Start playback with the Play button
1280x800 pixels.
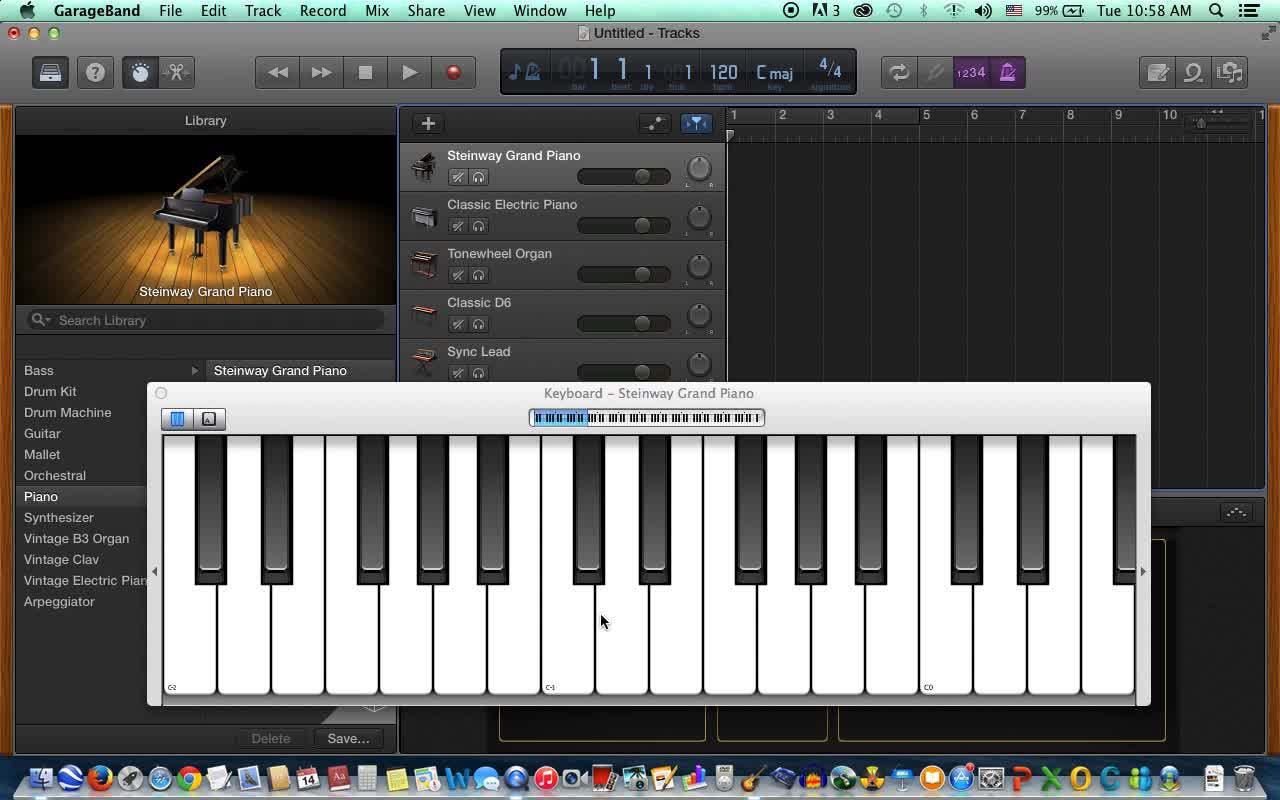[x=409, y=72]
